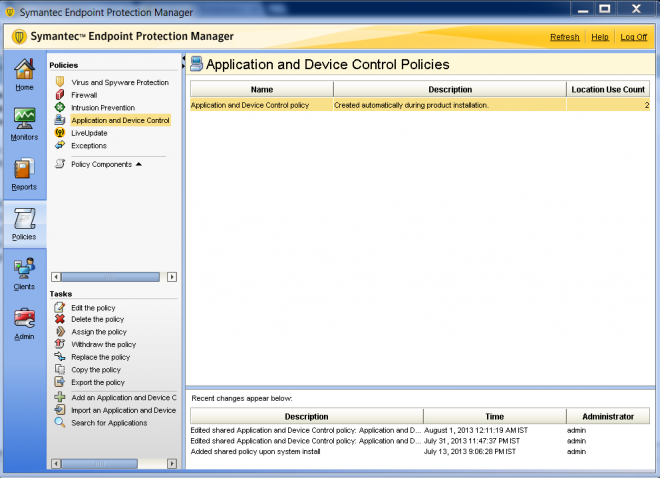The image size is (660, 478).
Task: Click the Virus and Spyware Protection shield icon
Action: [x=60, y=82]
